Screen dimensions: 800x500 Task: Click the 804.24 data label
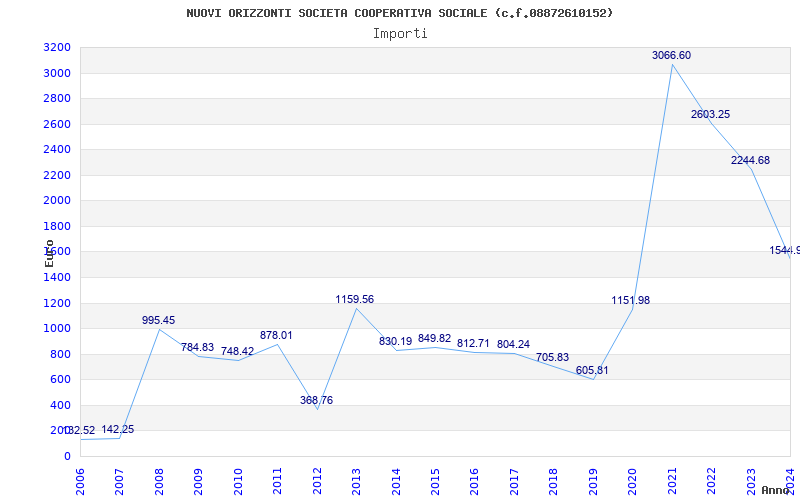pos(513,344)
